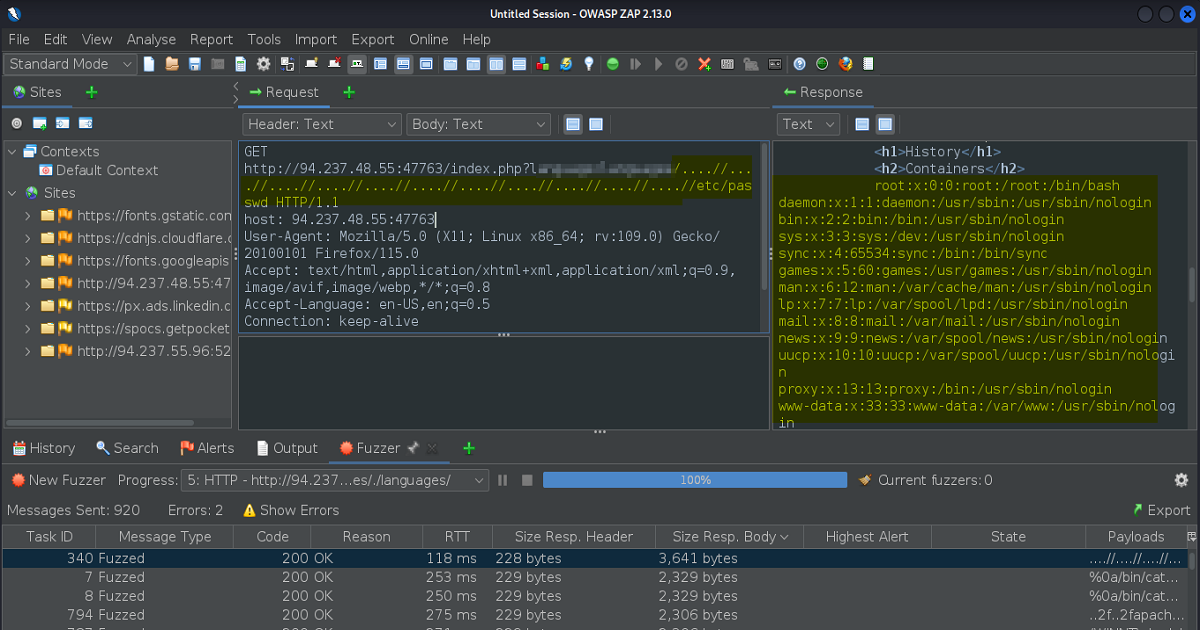1200x630 pixels.
Task: Click the target scope icon in Sites panel
Action: [16, 124]
